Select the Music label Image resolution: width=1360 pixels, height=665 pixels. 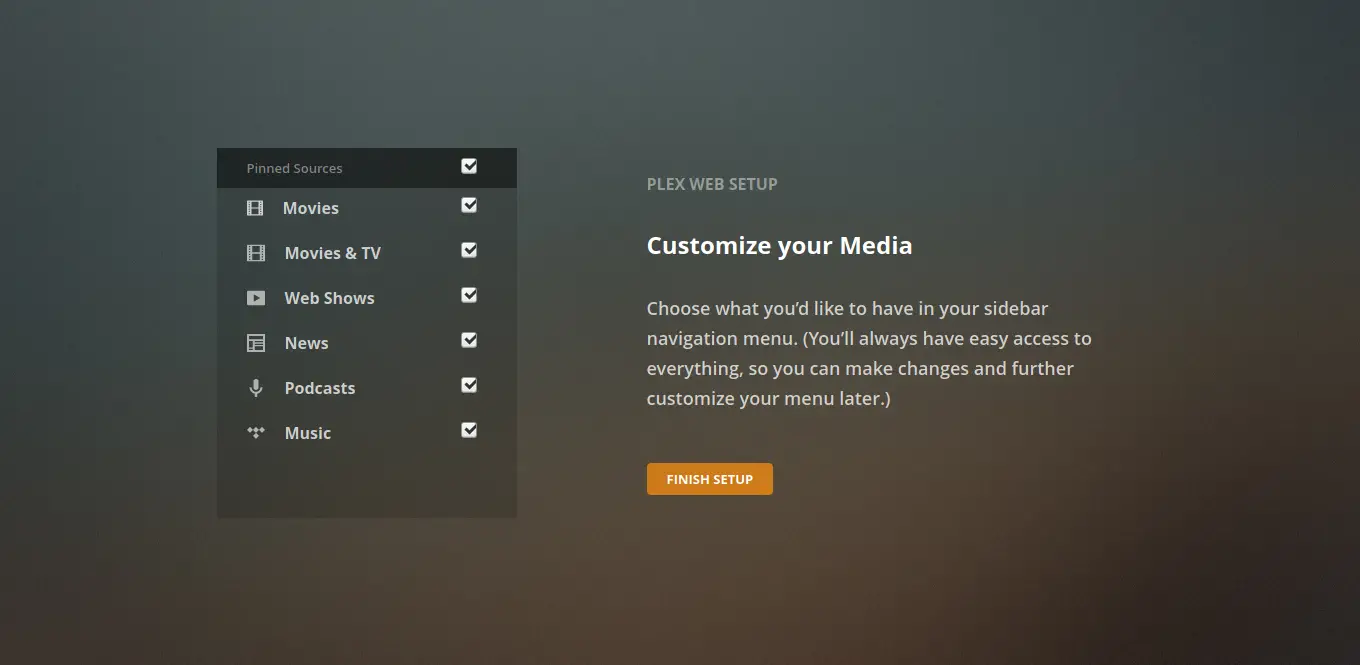point(308,433)
